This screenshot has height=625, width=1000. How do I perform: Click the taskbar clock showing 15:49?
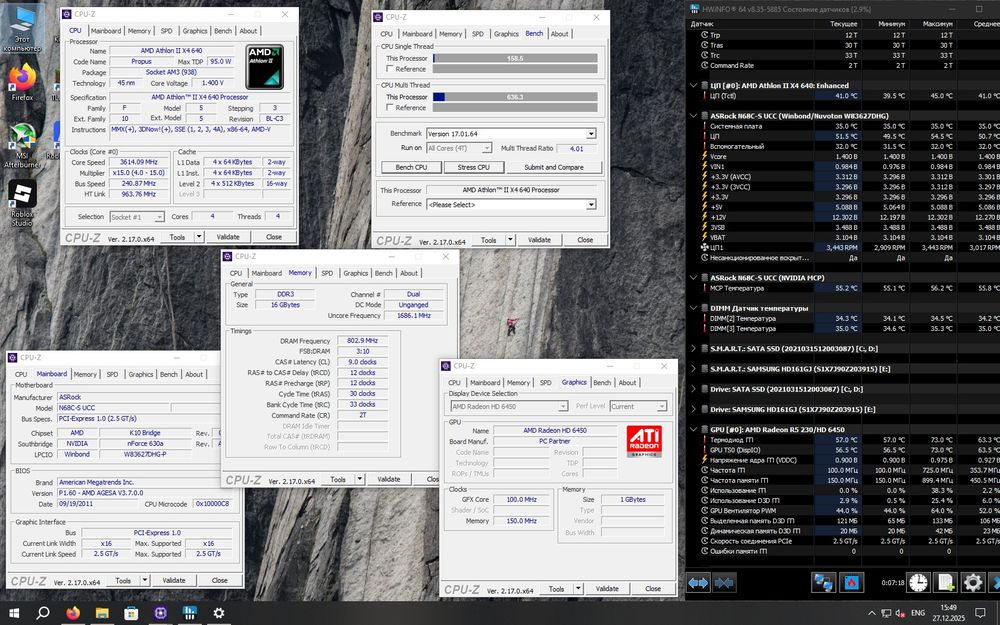point(948,613)
